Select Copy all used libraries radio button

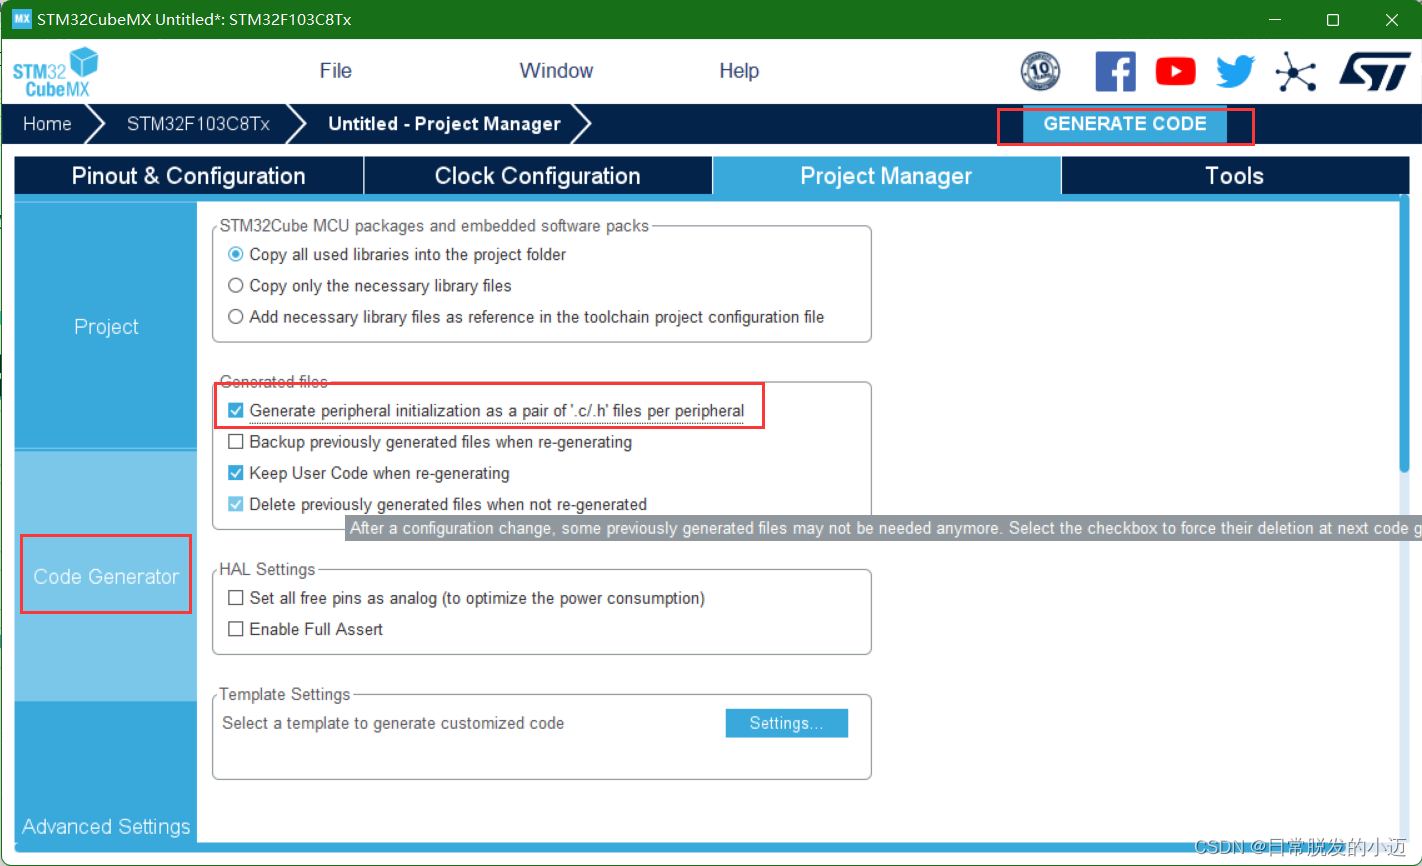pos(236,255)
